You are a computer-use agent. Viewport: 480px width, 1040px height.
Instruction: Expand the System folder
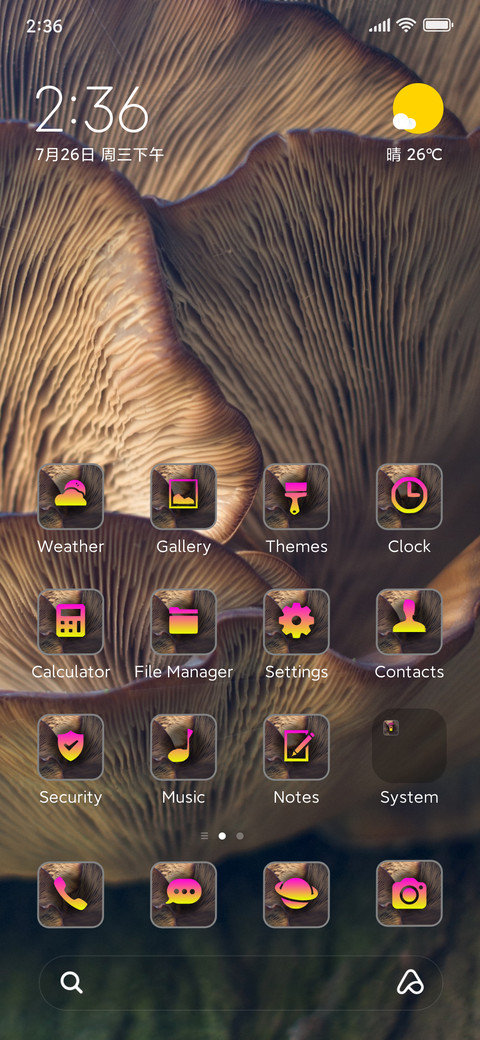coord(409,746)
